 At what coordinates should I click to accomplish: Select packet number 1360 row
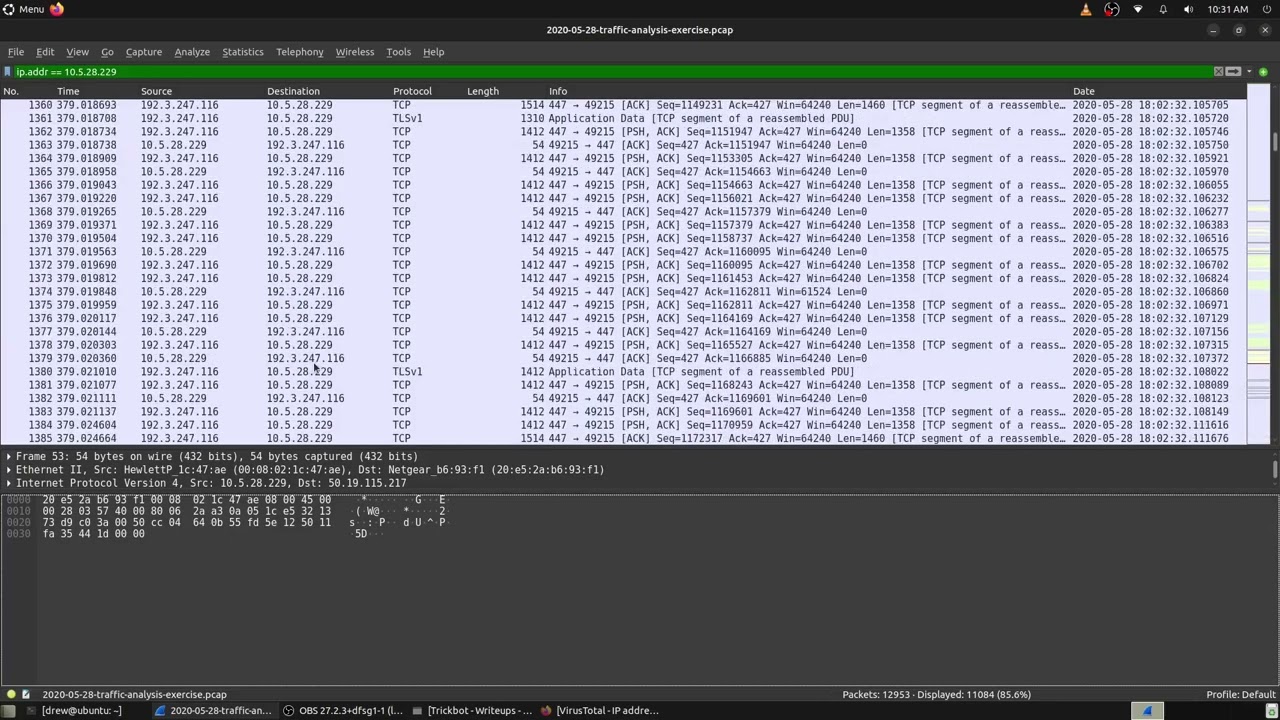pyautogui.click(x=623, y=105)
